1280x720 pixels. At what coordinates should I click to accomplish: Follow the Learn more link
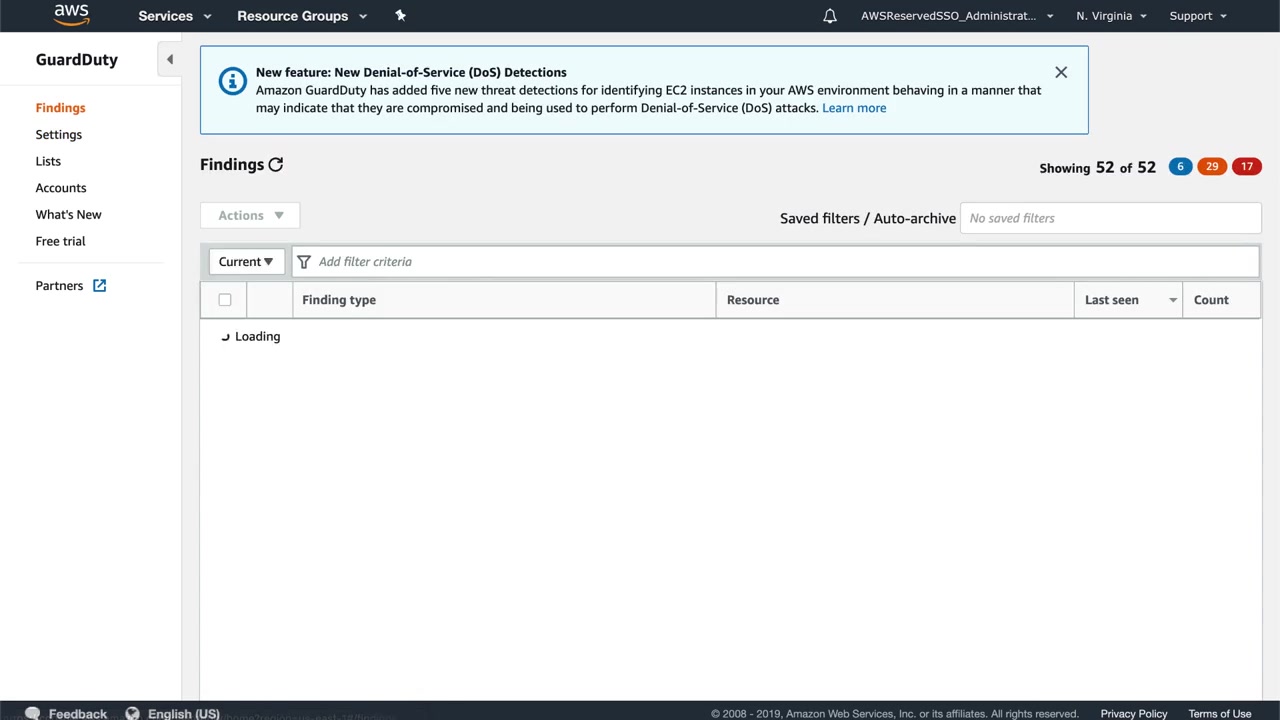(x=854, y=108)
